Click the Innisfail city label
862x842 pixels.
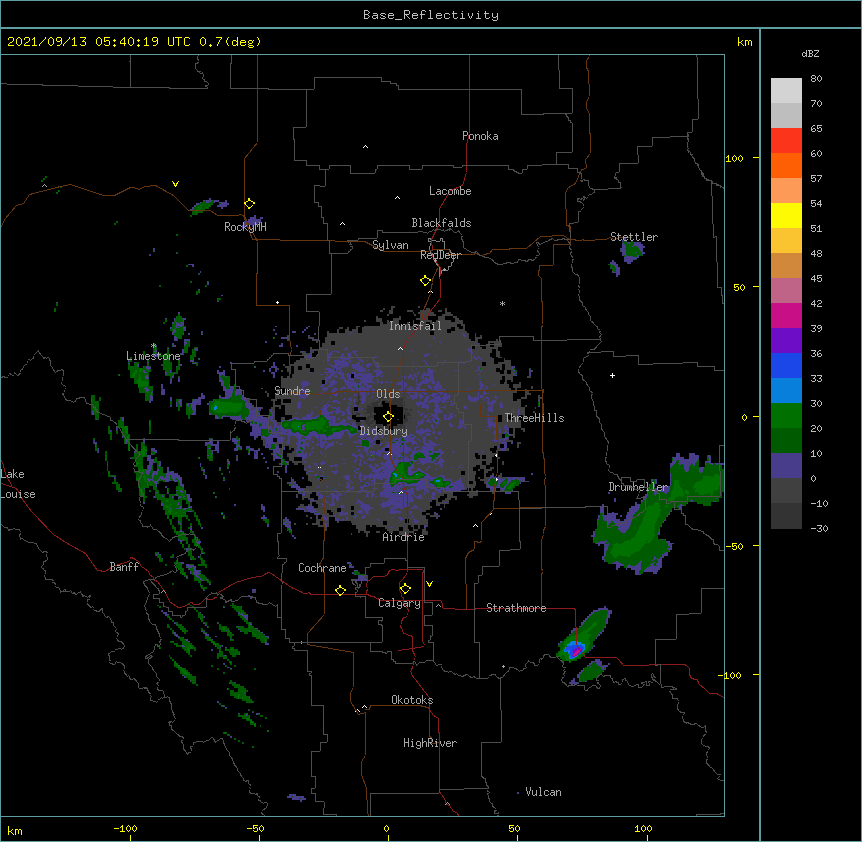[415, 326]
